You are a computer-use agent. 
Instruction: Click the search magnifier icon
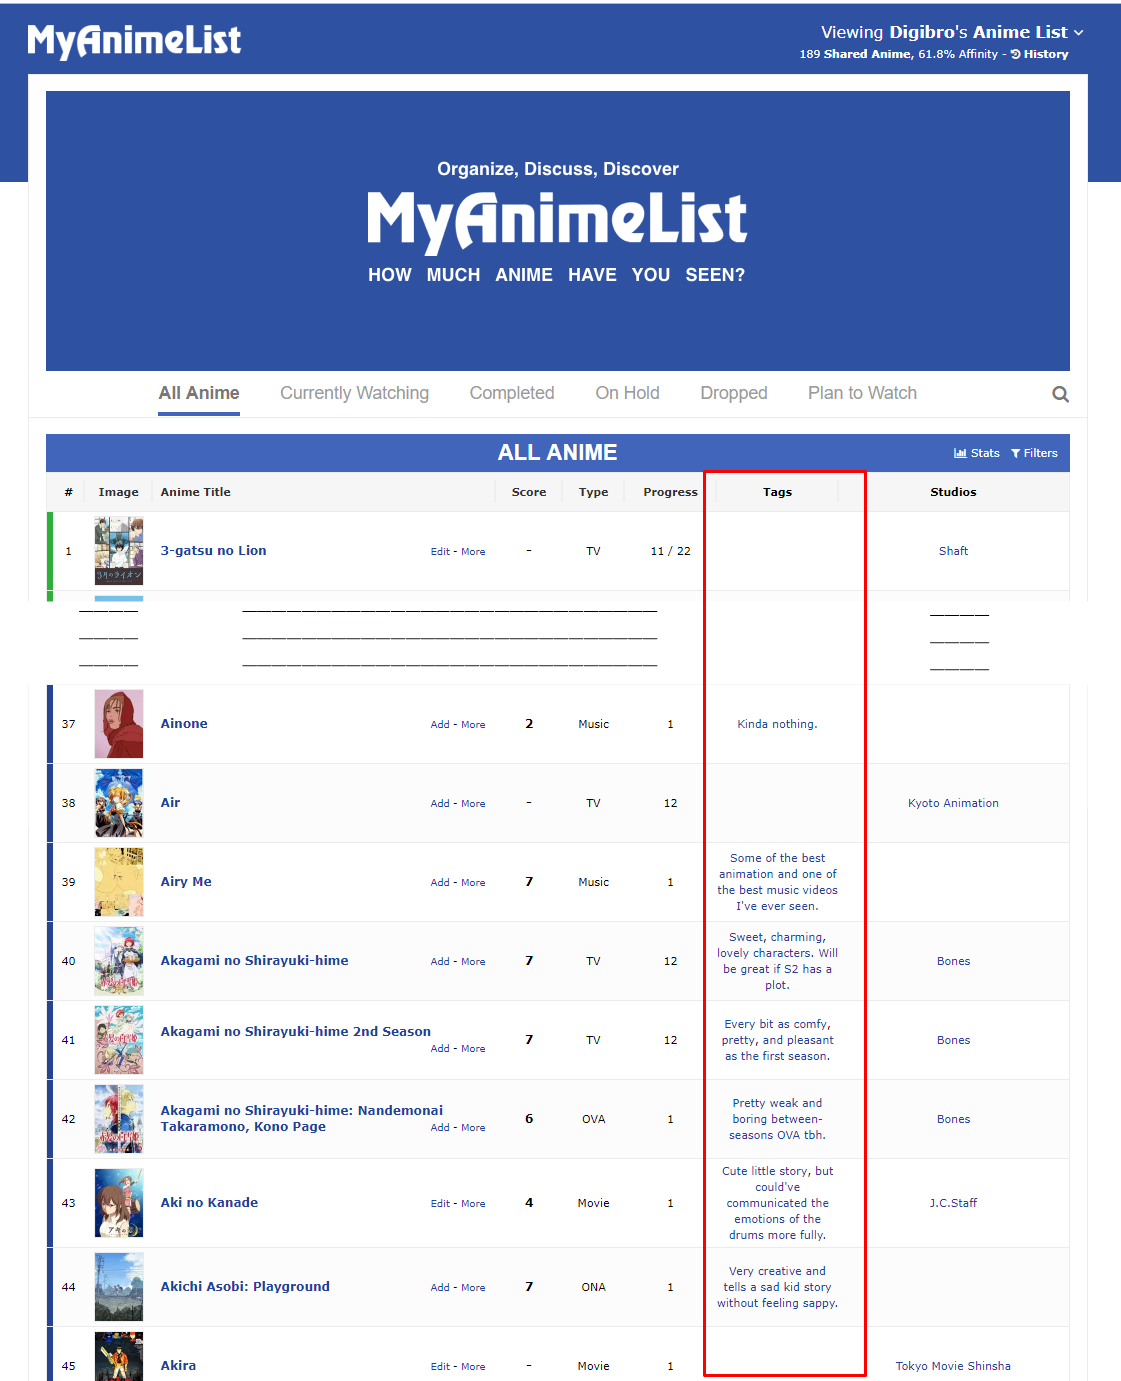point(1060,394)
